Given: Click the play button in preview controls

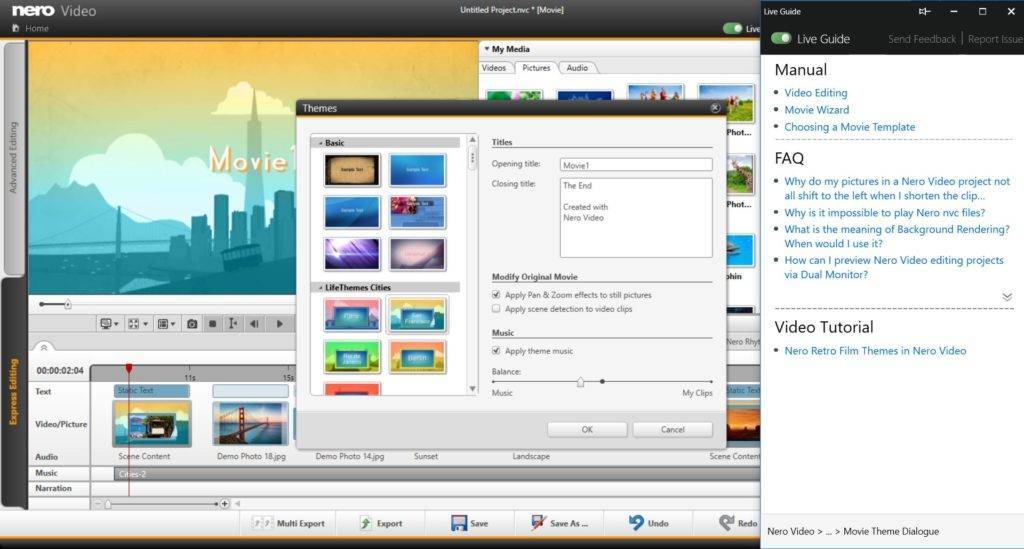Looking at the screenshot, I should click(x=279, y=324).
